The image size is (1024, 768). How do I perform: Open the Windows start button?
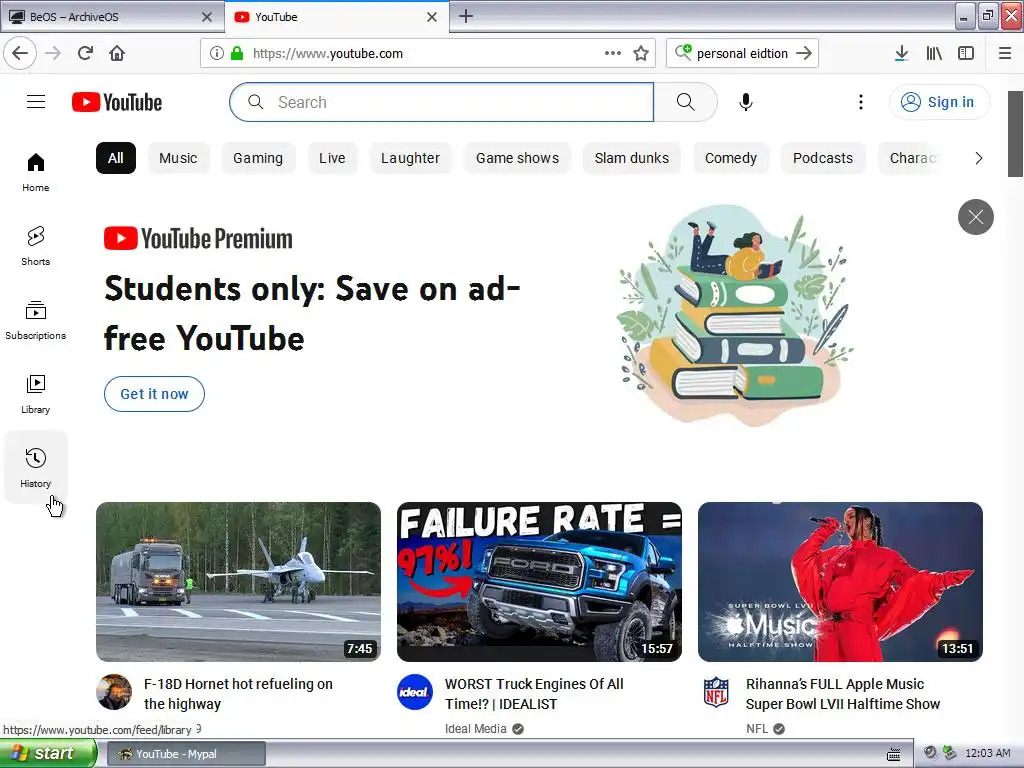tap(48, 754)
